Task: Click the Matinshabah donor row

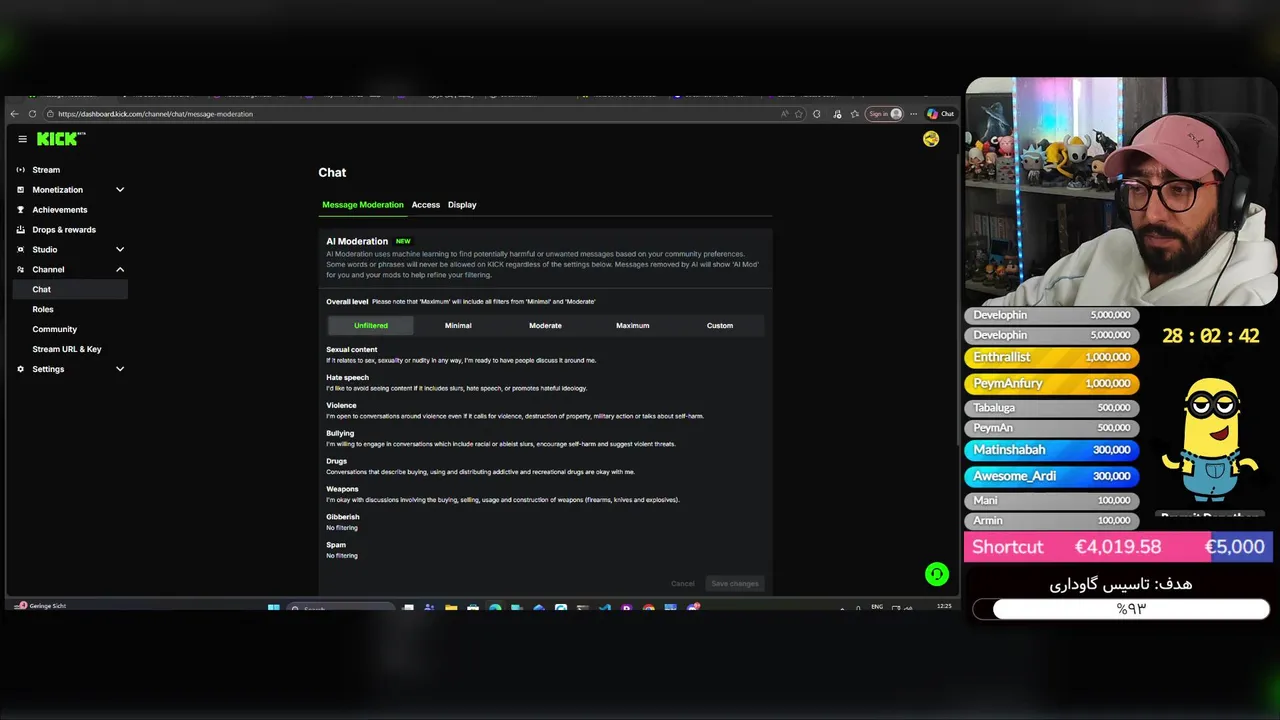Action: pos(1052,450)
